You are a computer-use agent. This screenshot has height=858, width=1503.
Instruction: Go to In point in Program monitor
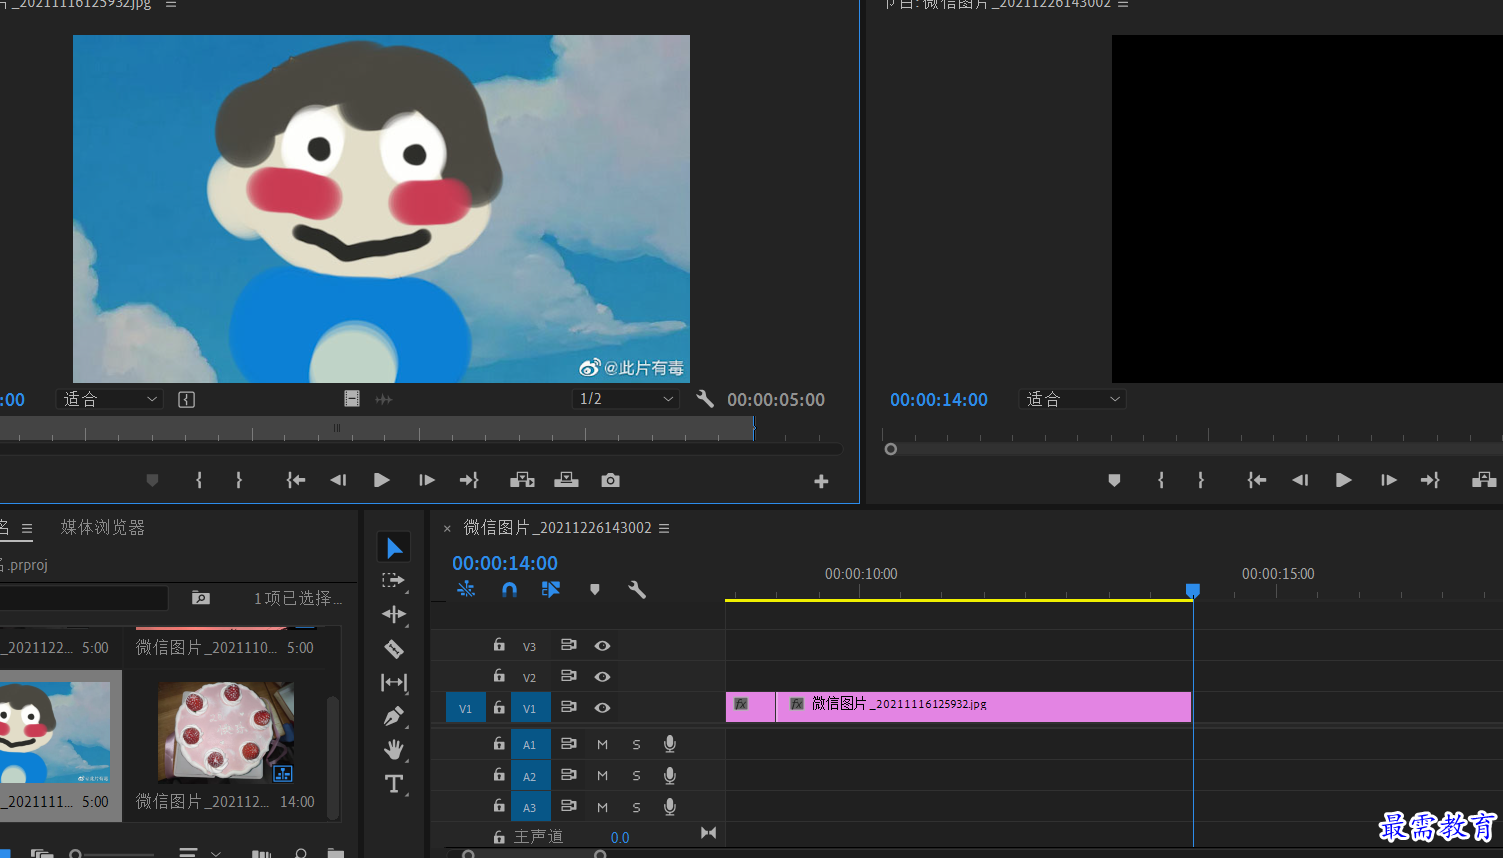point(1257,481)
